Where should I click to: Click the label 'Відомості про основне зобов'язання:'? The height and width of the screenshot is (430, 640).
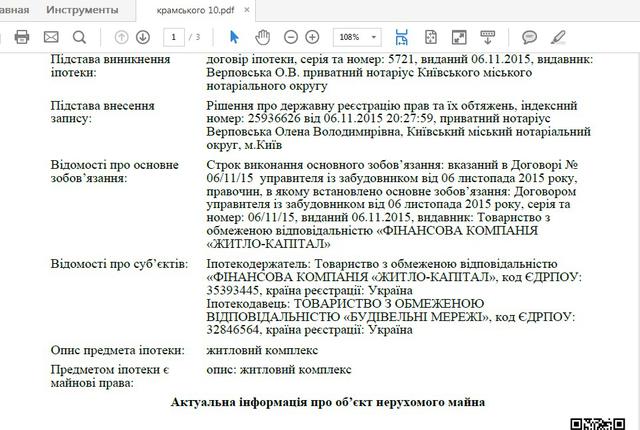pyautogui.click(x=115, y=172)
